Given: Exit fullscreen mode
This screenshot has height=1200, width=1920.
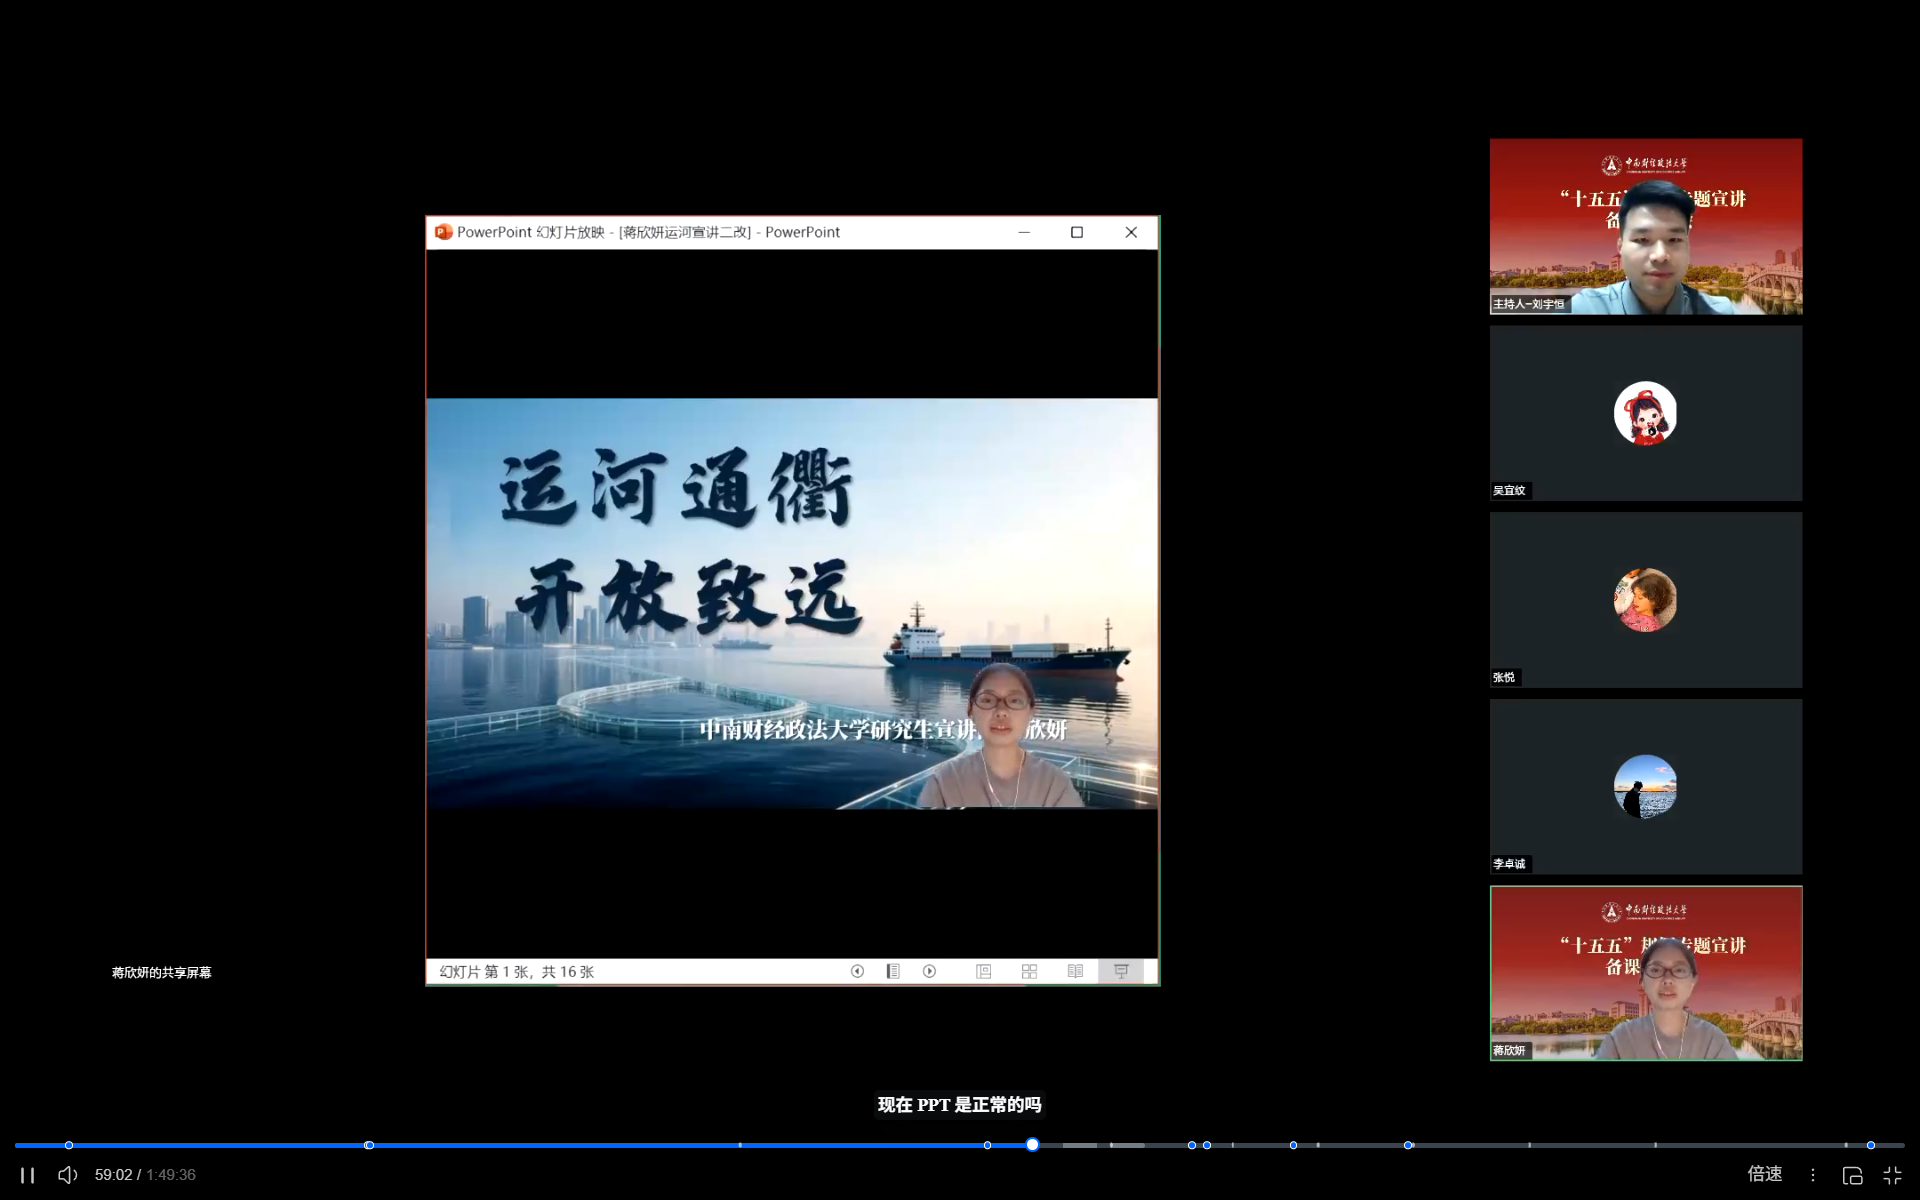Looking at the screenshot, I should tap(1892, 1175).
